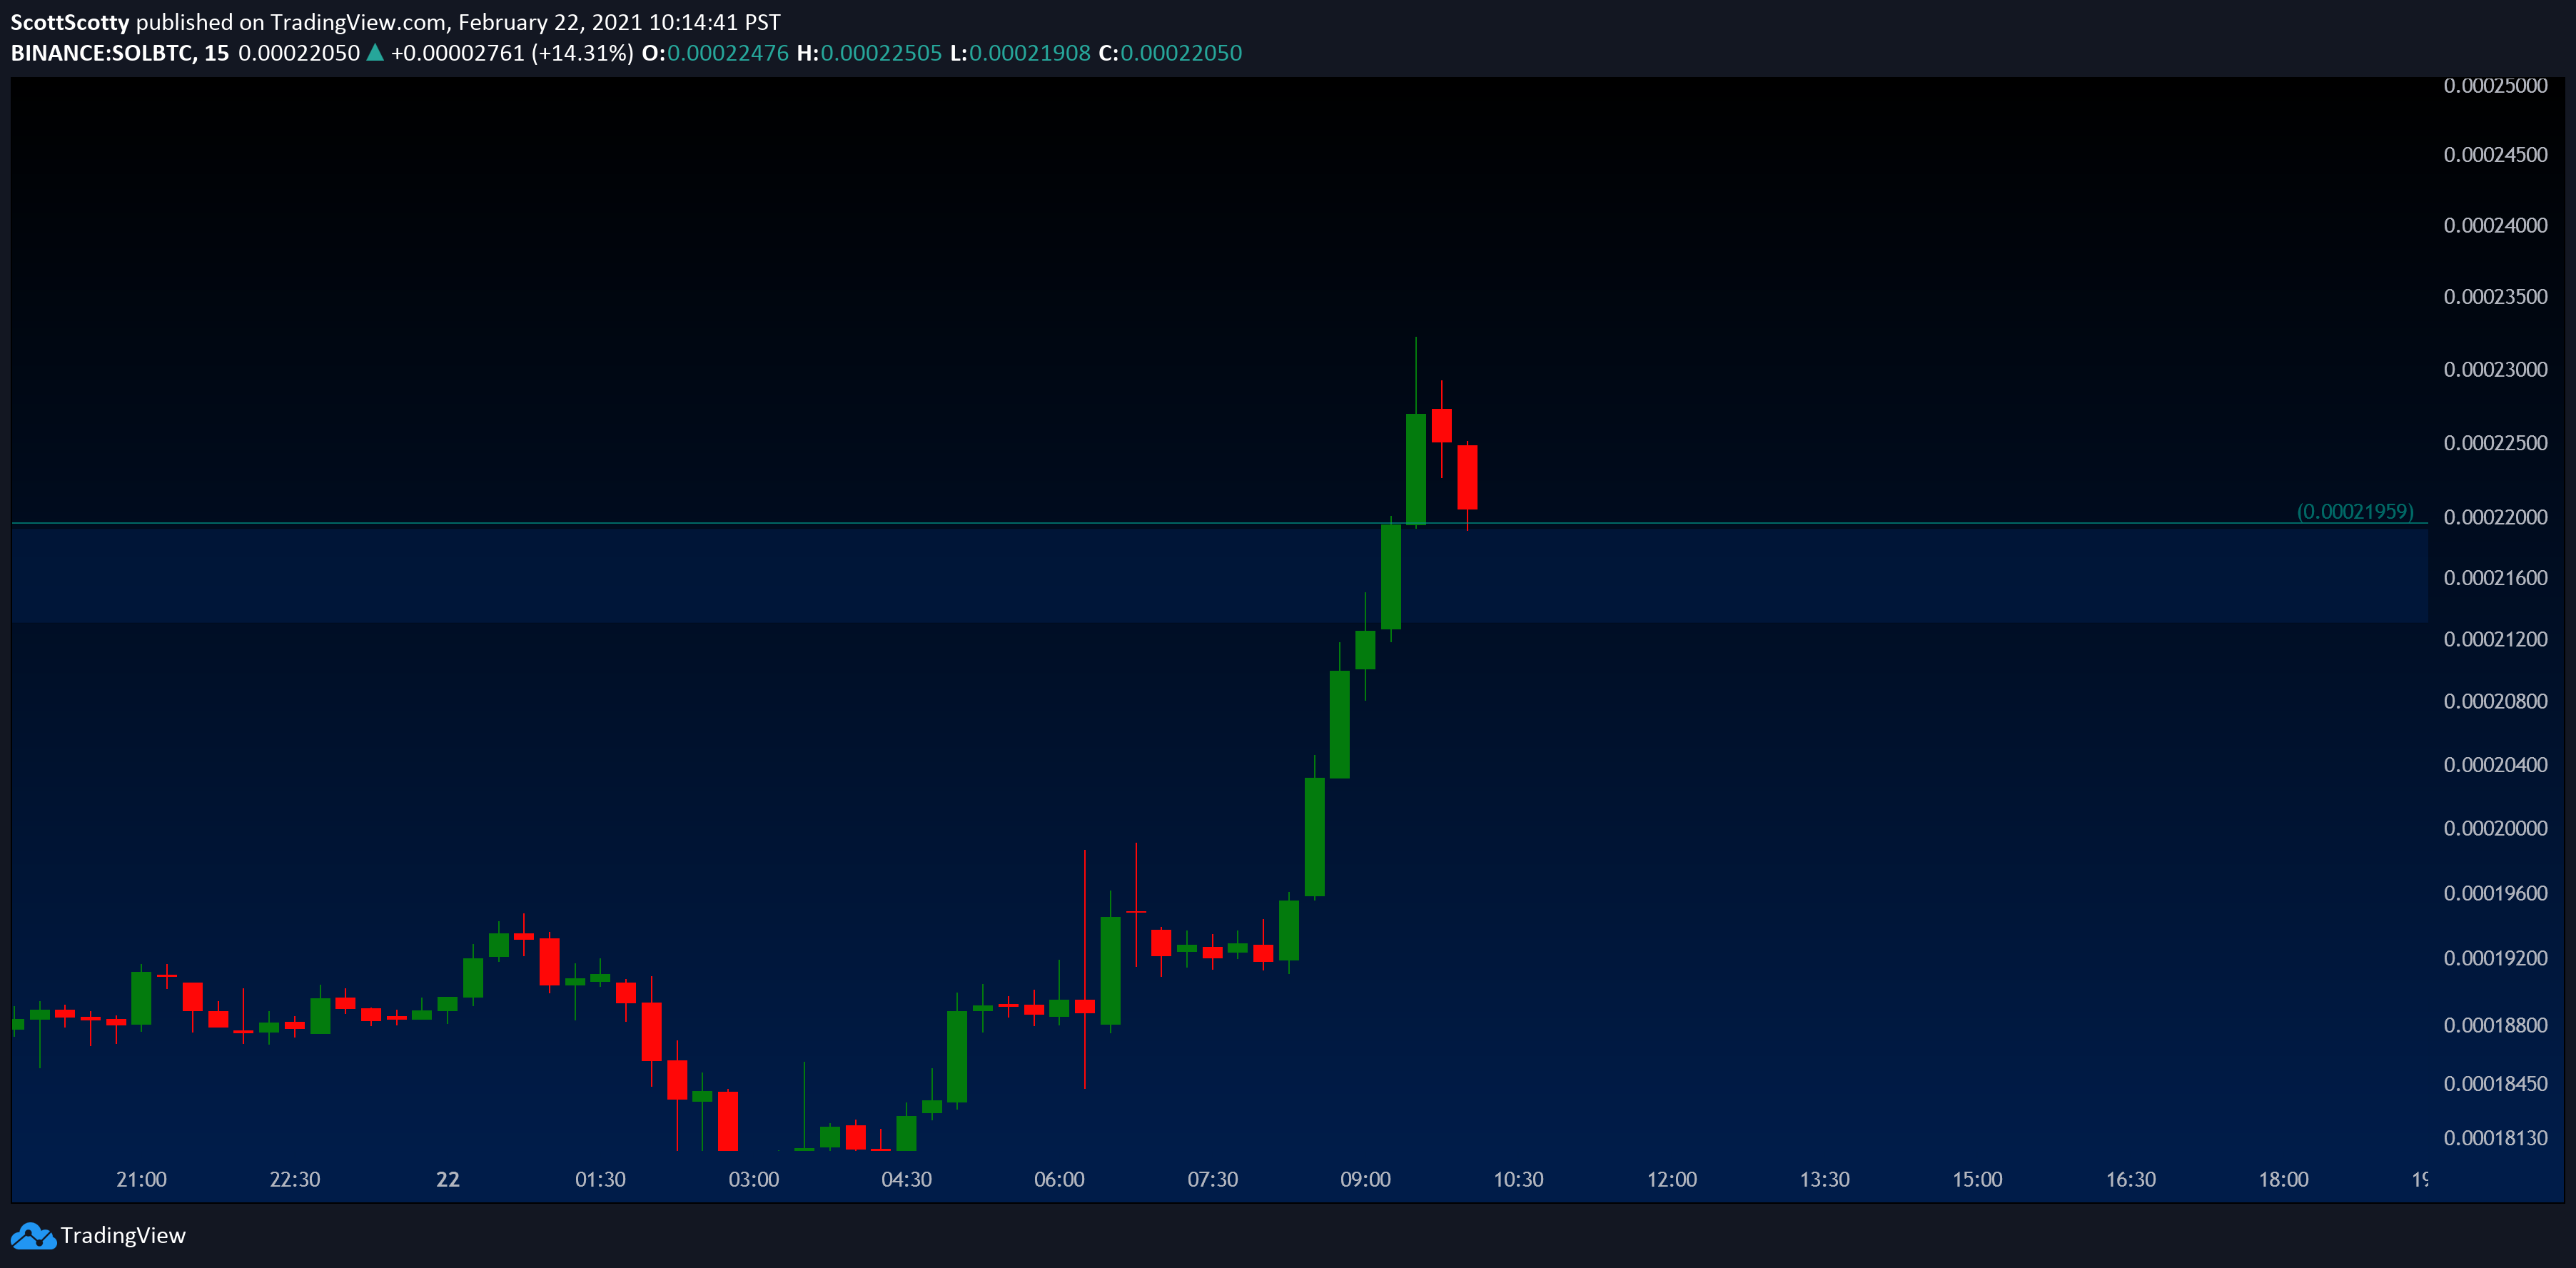2576x1268 pixels.
Task: Click the 0.00023500 price axis label
Action: click(2495, 297)
